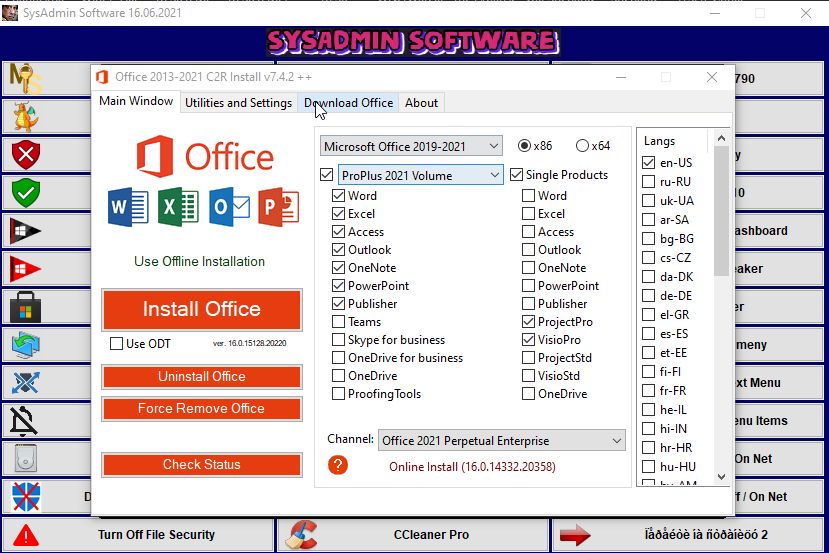Uncheck the ProjectPro single product
Screen dimensions: 829x553
coord(528,321)
